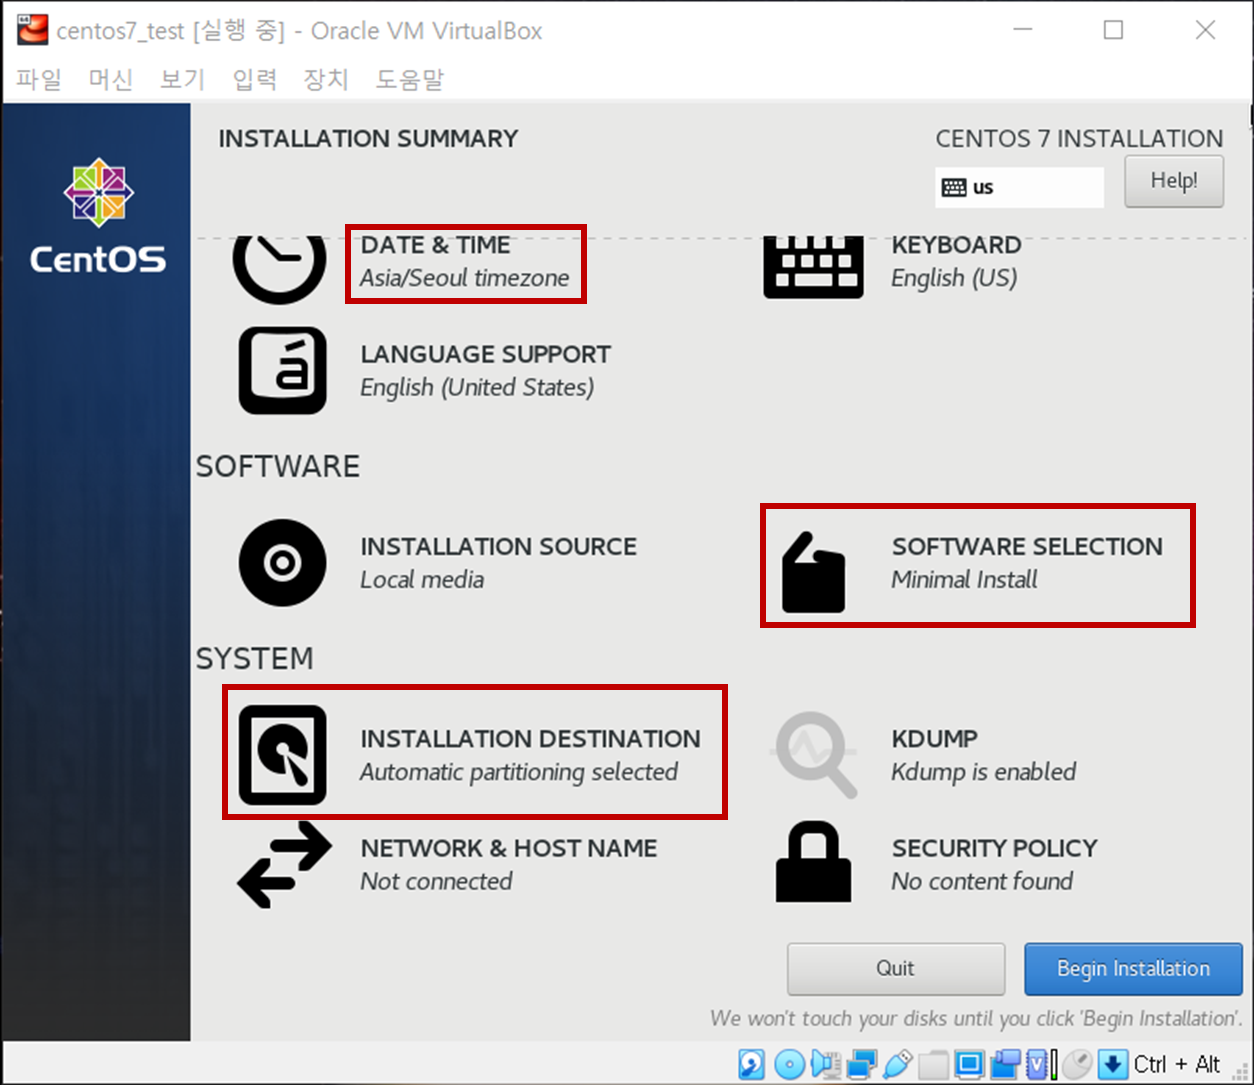Click the 'Asia/Seoul timezone' text
This screenshot has height=1085, width=1254.
click(x=465, y=278)
